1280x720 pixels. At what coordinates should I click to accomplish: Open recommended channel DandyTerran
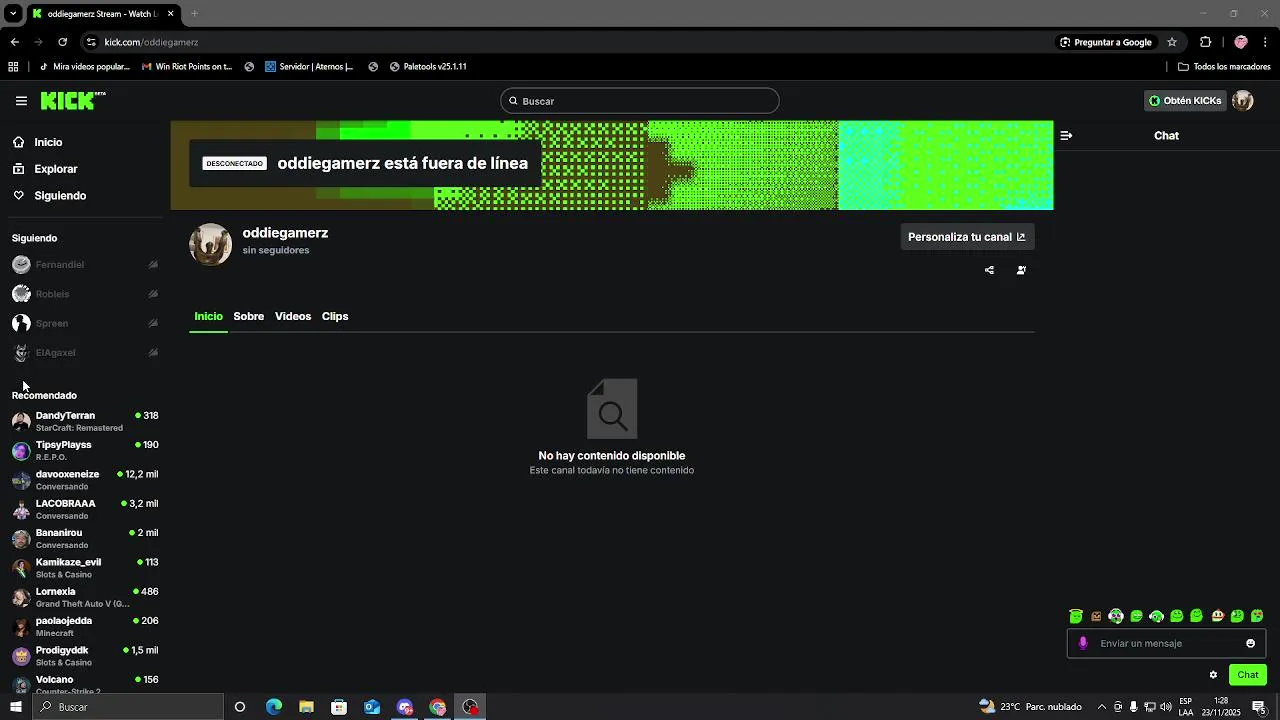pos(85,421)
